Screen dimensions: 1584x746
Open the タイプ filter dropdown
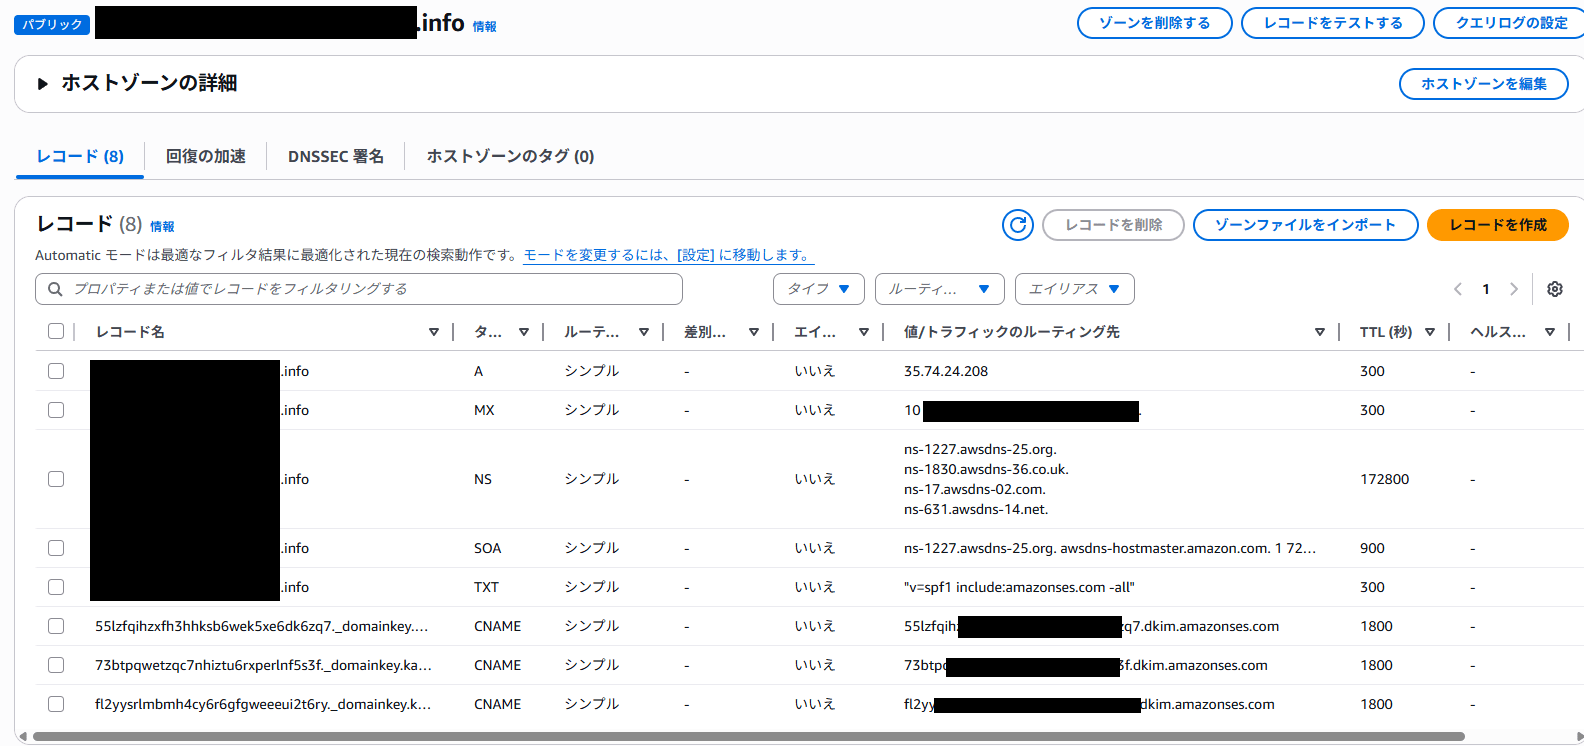coord(818,289)
